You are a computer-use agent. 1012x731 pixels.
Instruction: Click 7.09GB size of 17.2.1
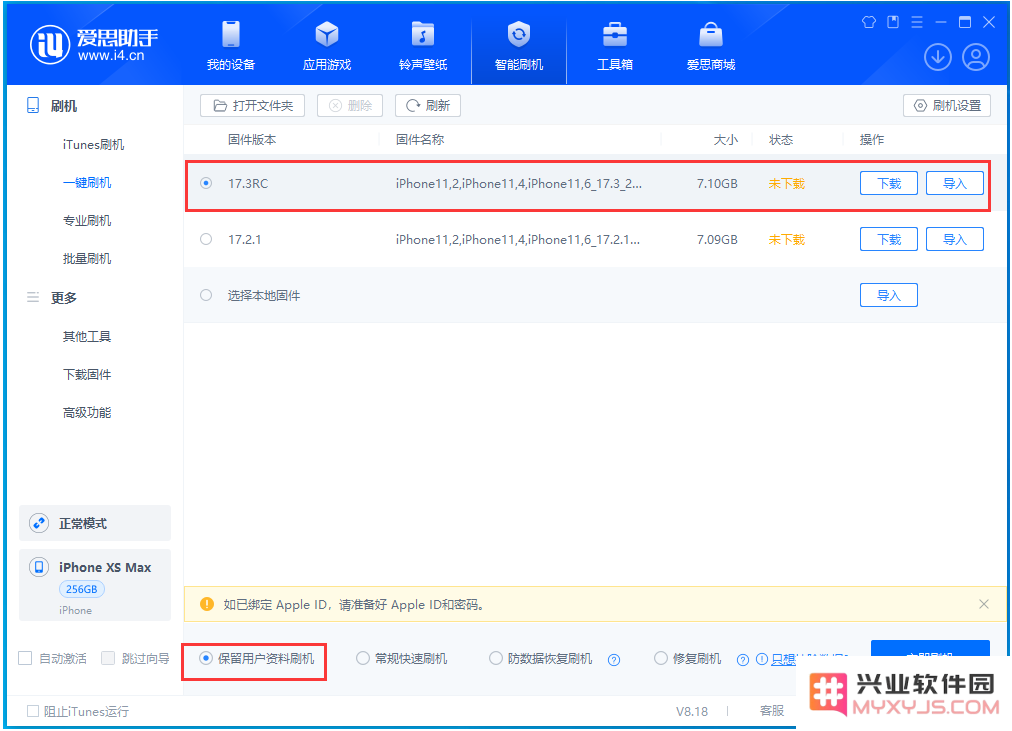point(717,239)
